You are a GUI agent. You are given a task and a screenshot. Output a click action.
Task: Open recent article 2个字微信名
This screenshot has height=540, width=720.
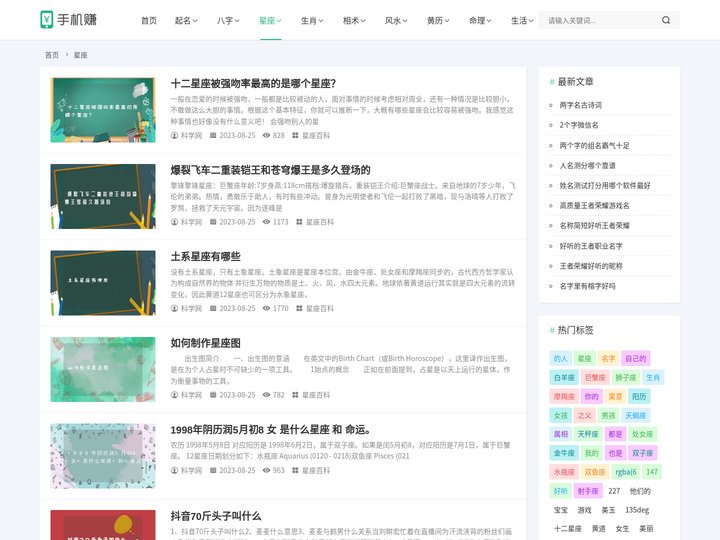(579, 125)
